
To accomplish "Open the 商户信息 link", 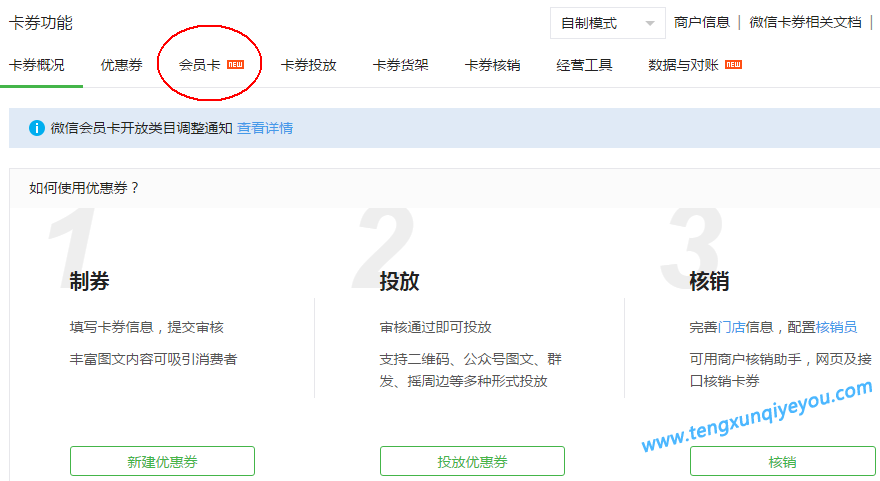I will [x=702, y=22].
